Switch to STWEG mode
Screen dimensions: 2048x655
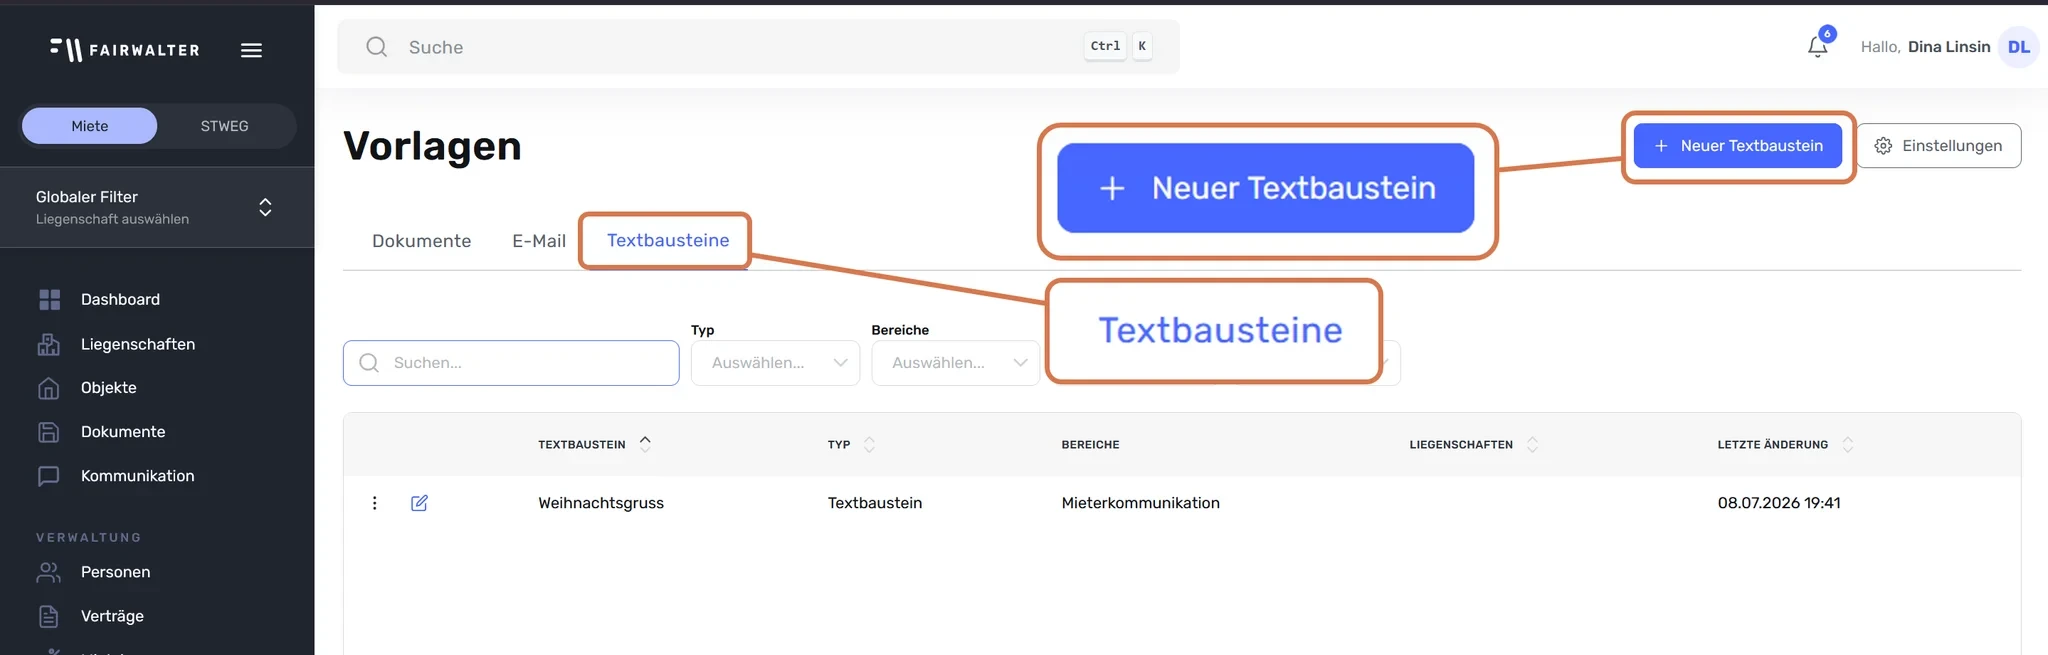[x=225, y=126]
